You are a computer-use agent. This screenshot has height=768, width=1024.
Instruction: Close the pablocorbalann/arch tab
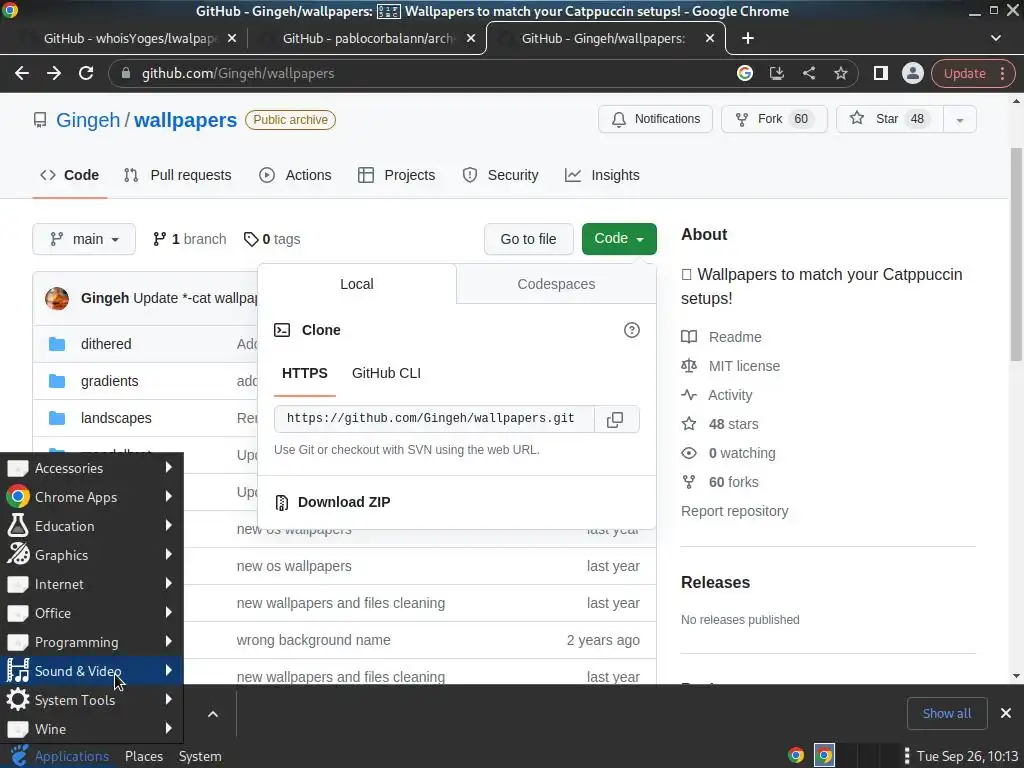point(471,39)
